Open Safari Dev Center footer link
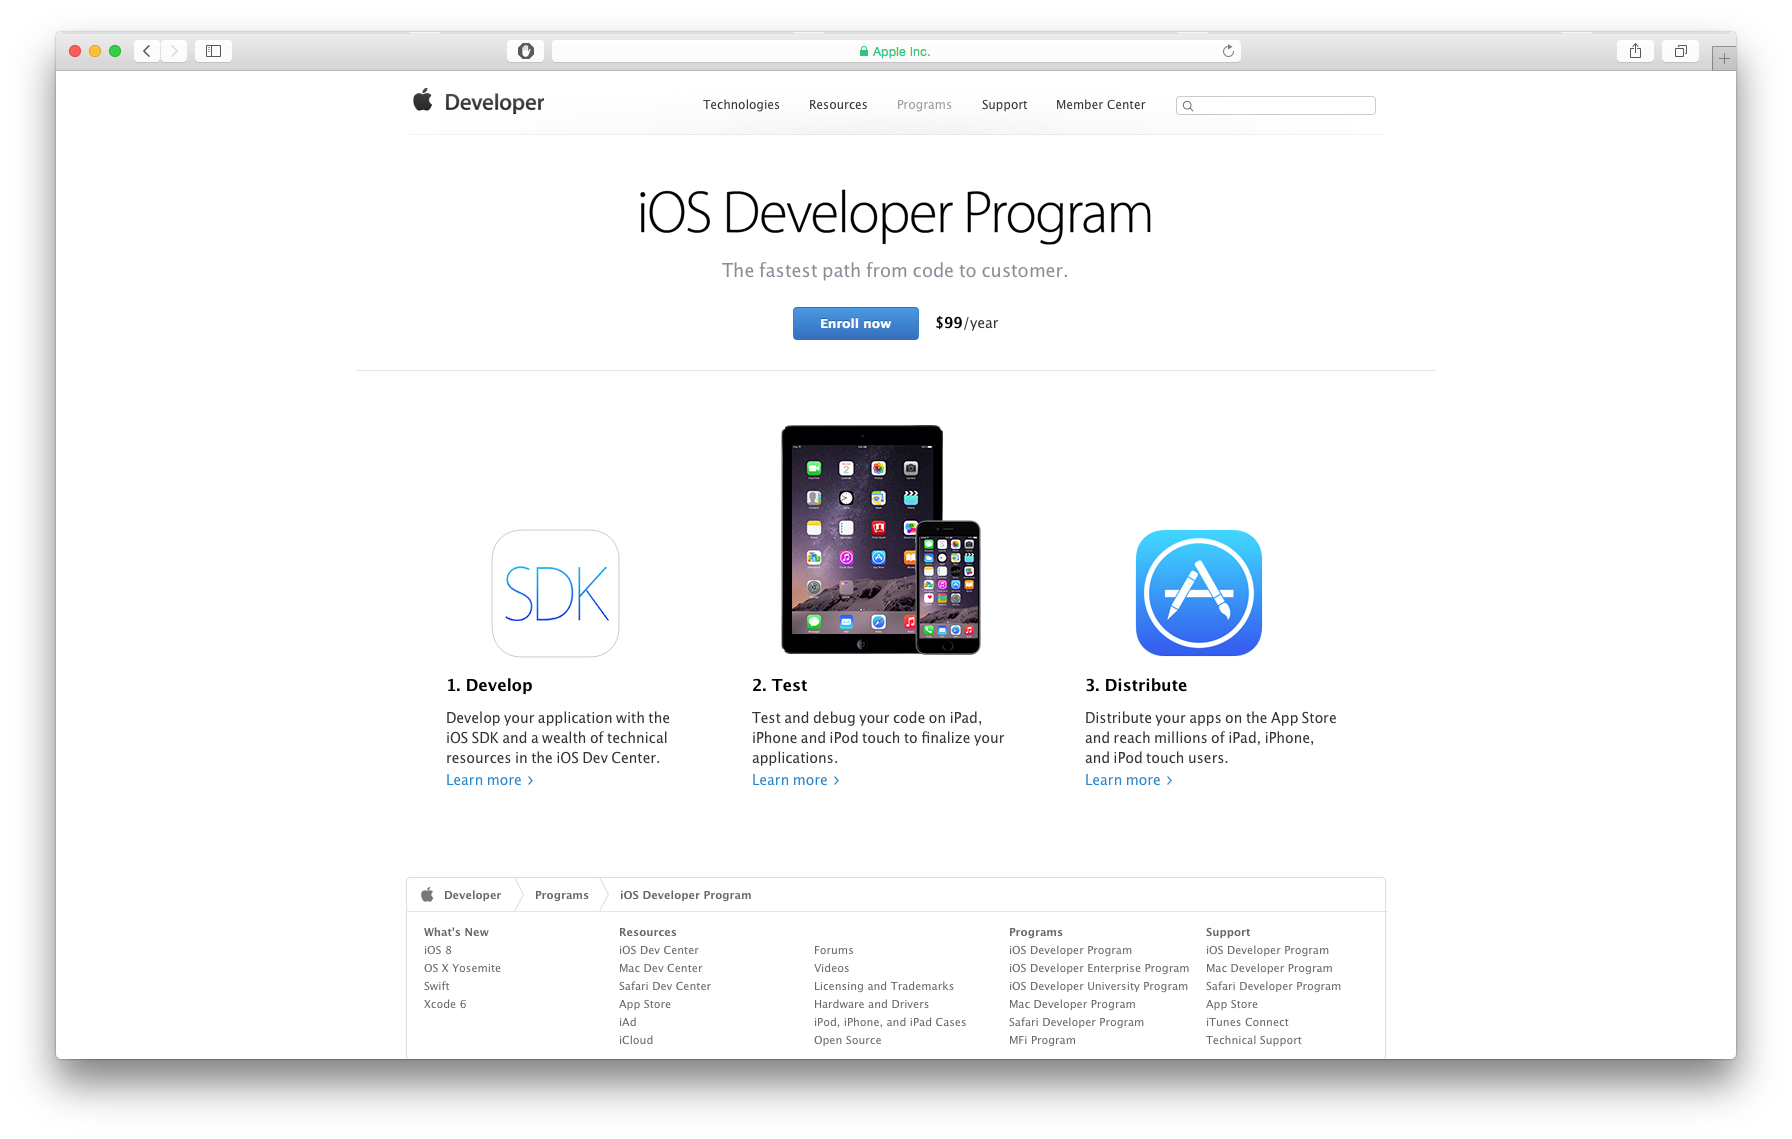 (665, 986)
